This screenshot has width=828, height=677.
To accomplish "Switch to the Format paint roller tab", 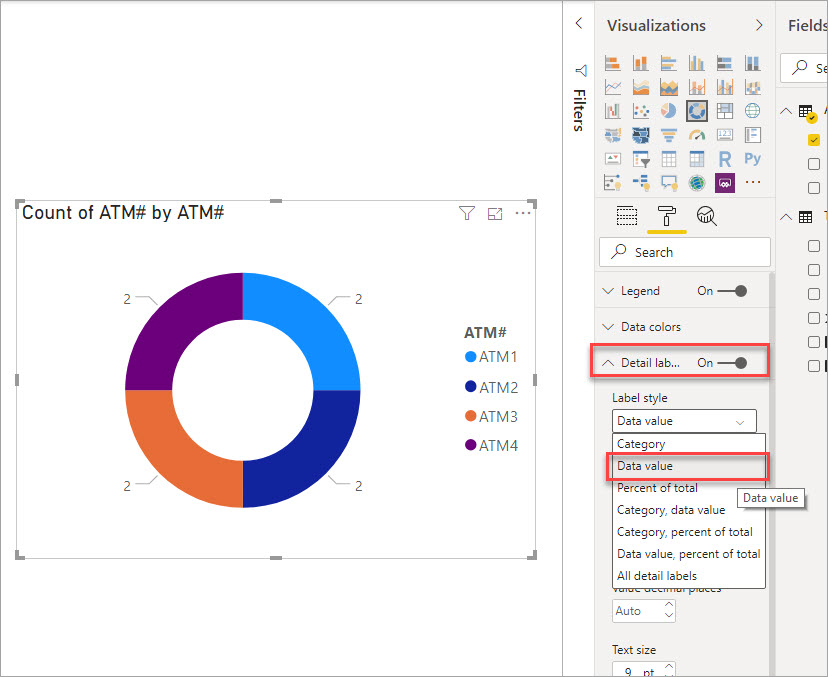I will pyautogui.click(x=666, y=216).
